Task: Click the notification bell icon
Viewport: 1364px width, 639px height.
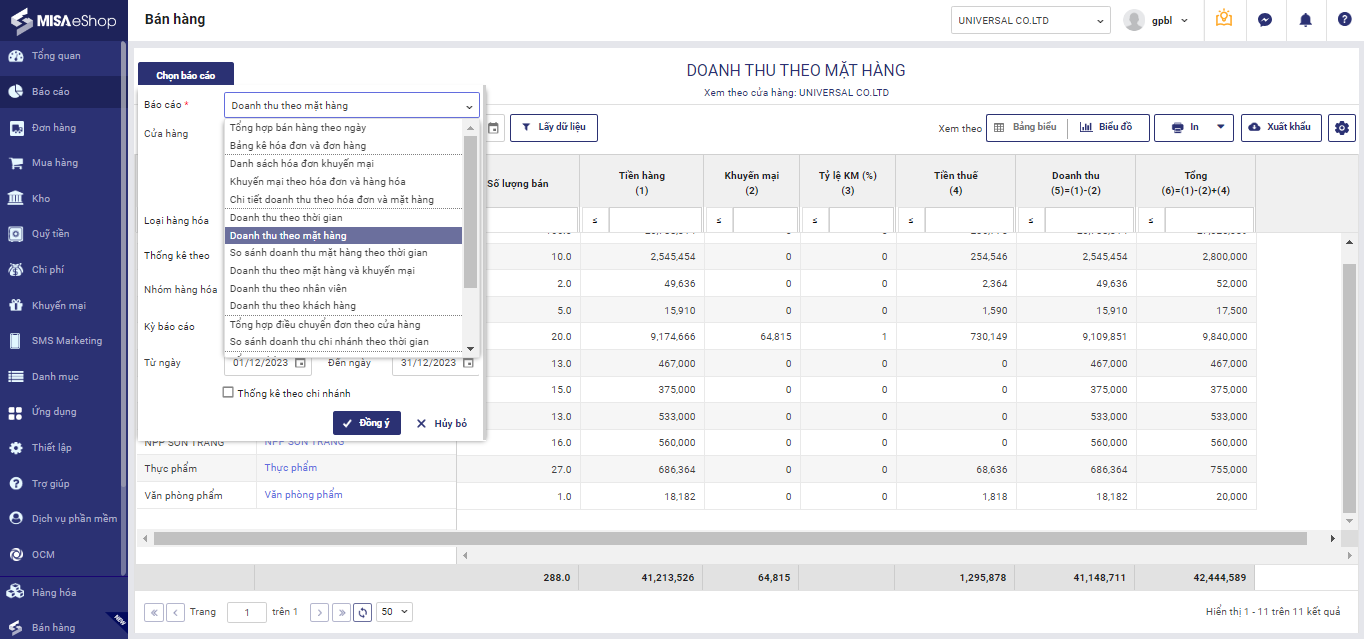Action: 1305,20
